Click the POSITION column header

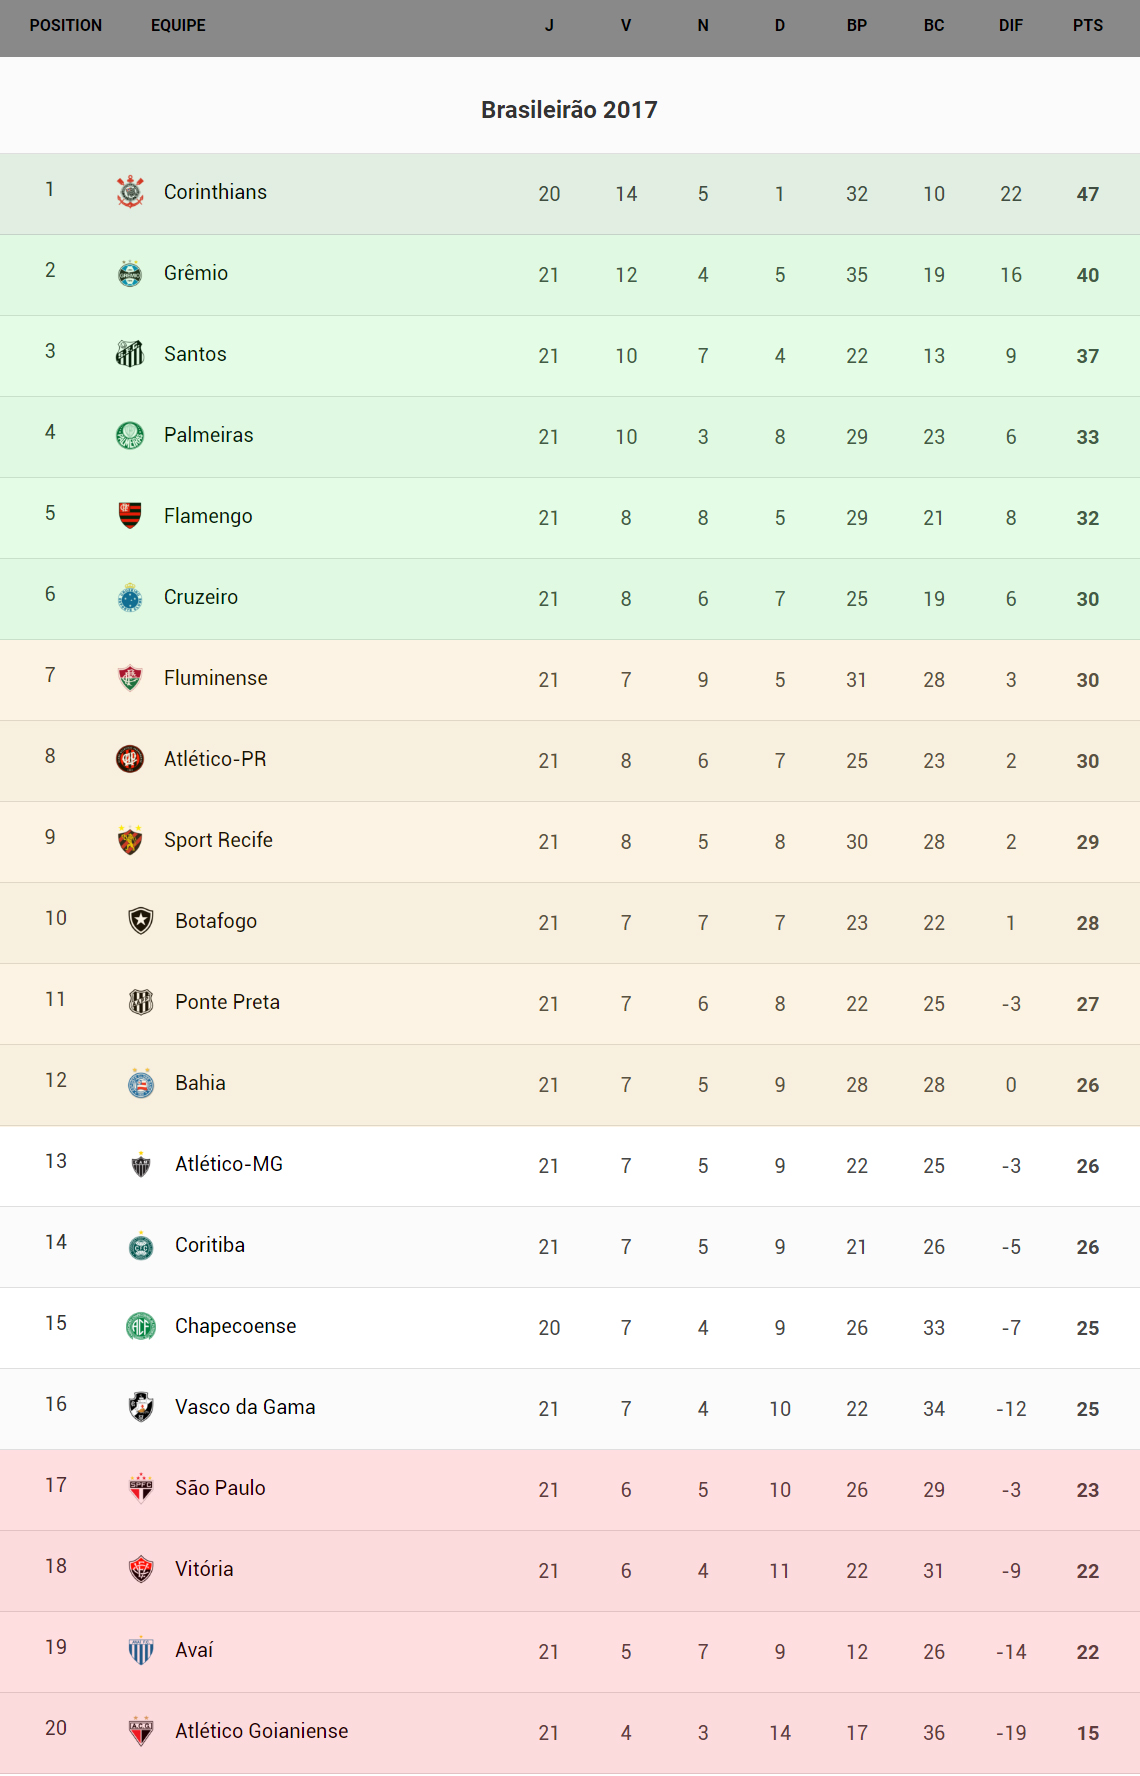(66, 26)
